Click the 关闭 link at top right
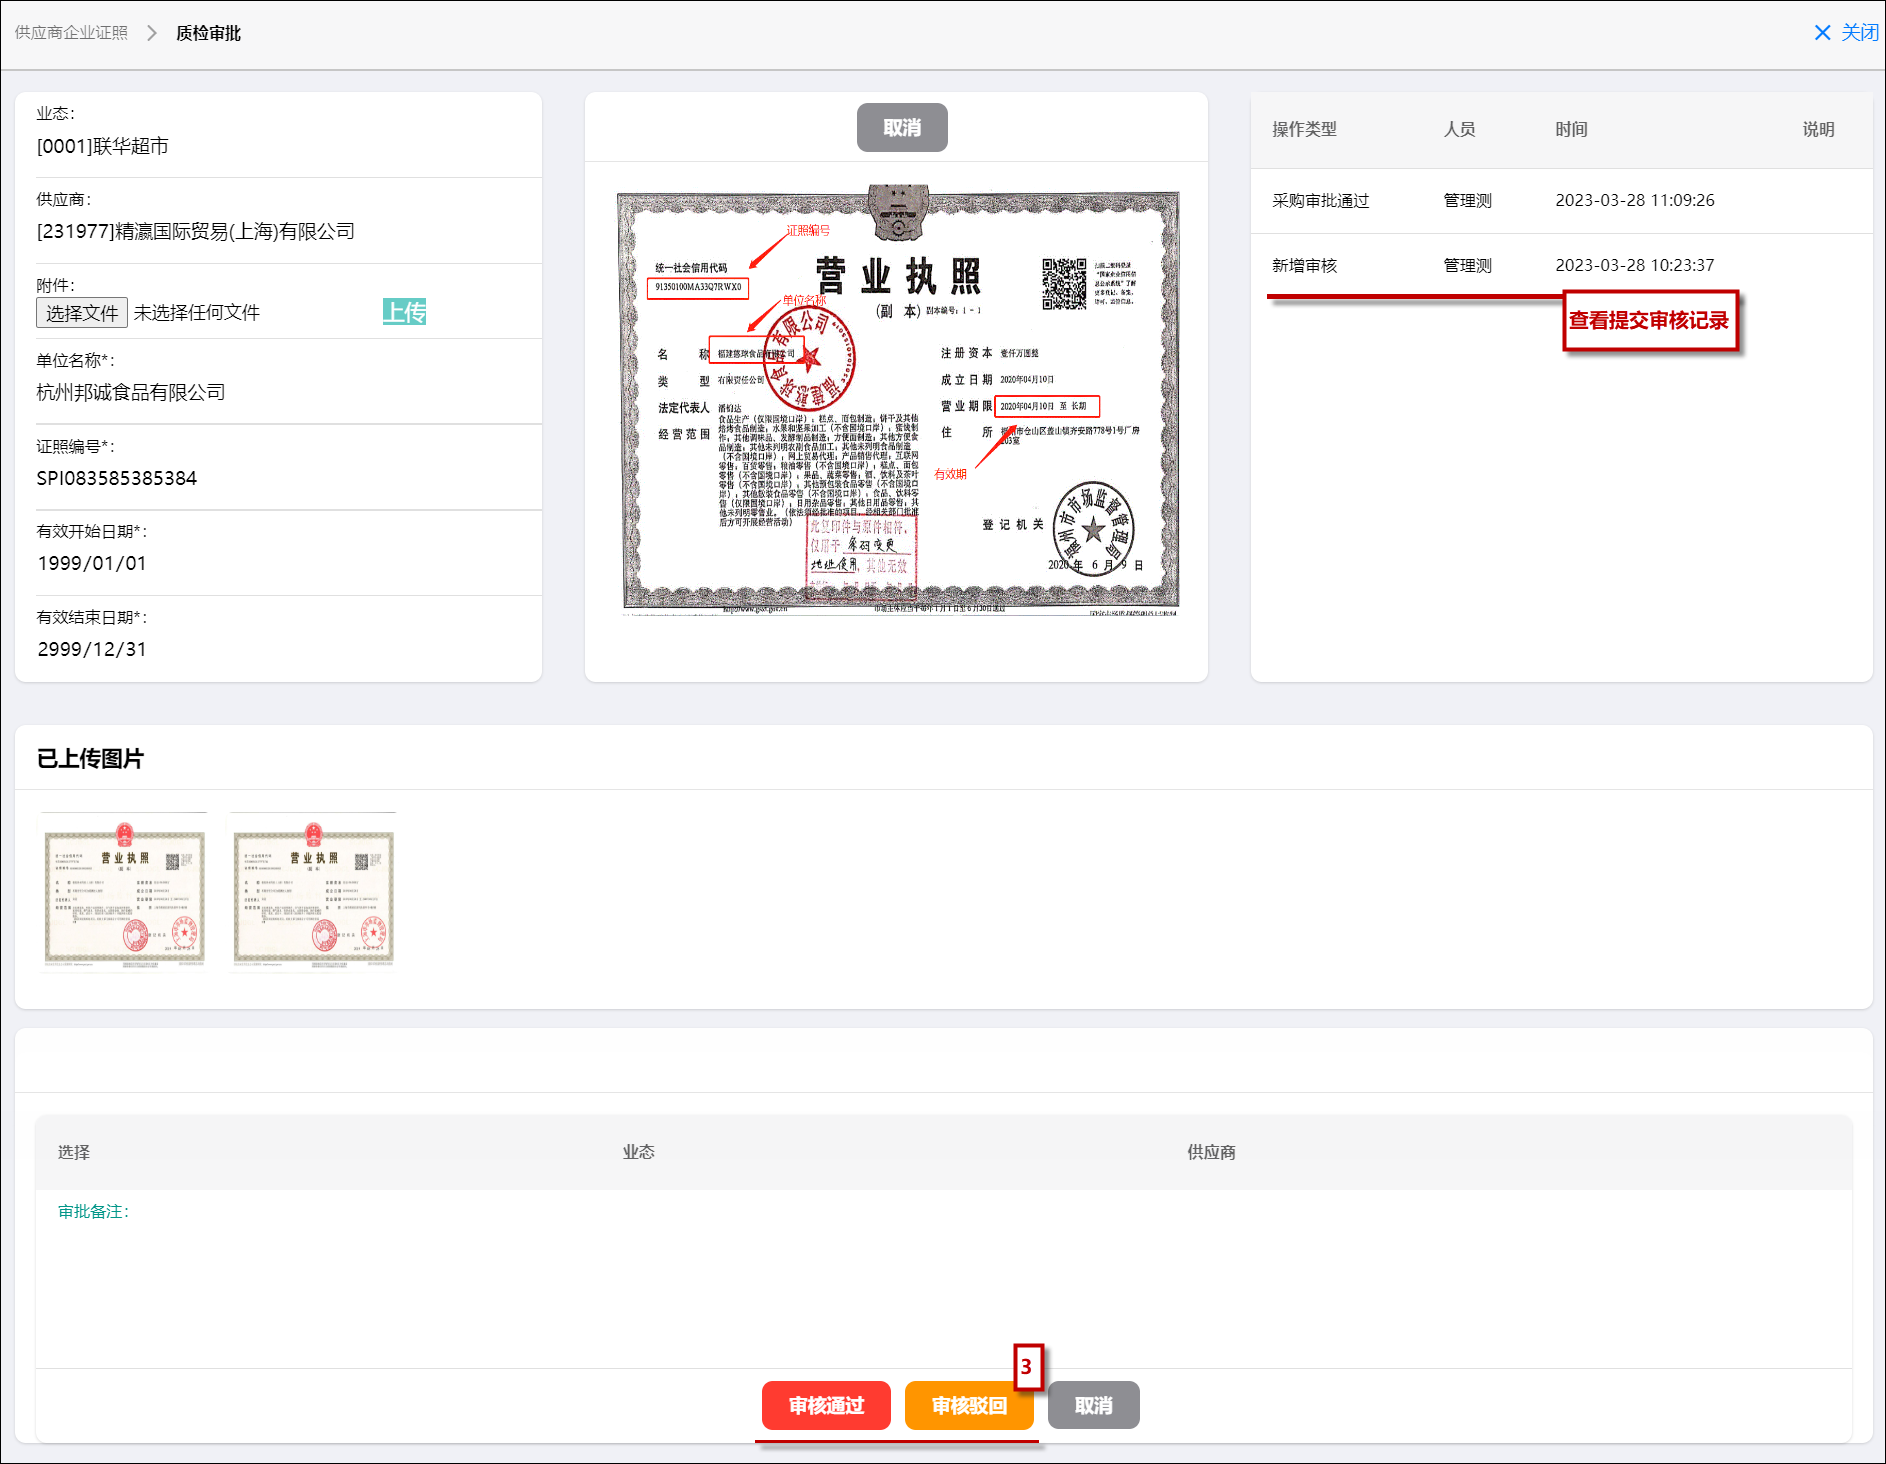Image resolution: width=1886 pixels, height=1464 pixels. click(1859, 33)
